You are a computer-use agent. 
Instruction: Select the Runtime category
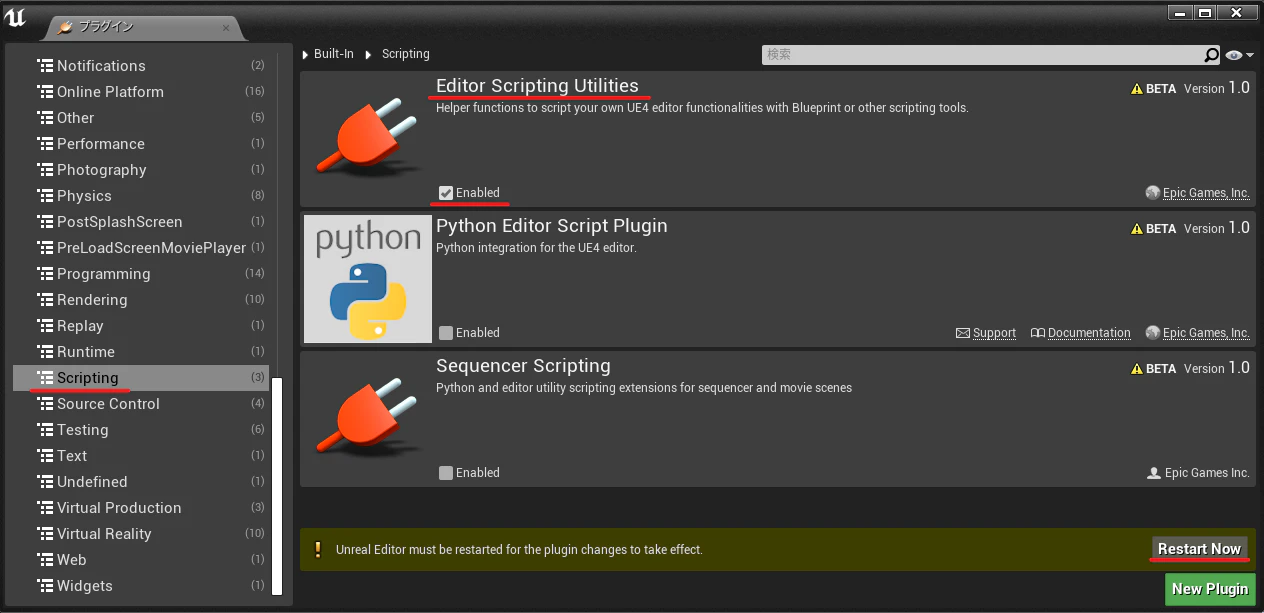pos(141,352)
